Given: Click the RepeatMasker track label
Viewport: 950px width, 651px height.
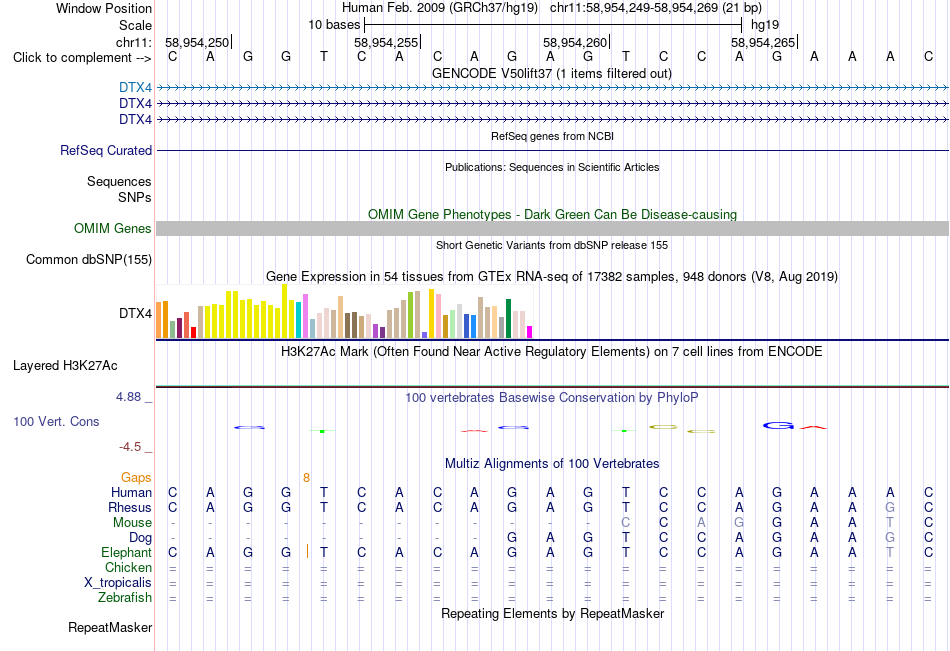Looking at the screenshot, I should (110, 627).
